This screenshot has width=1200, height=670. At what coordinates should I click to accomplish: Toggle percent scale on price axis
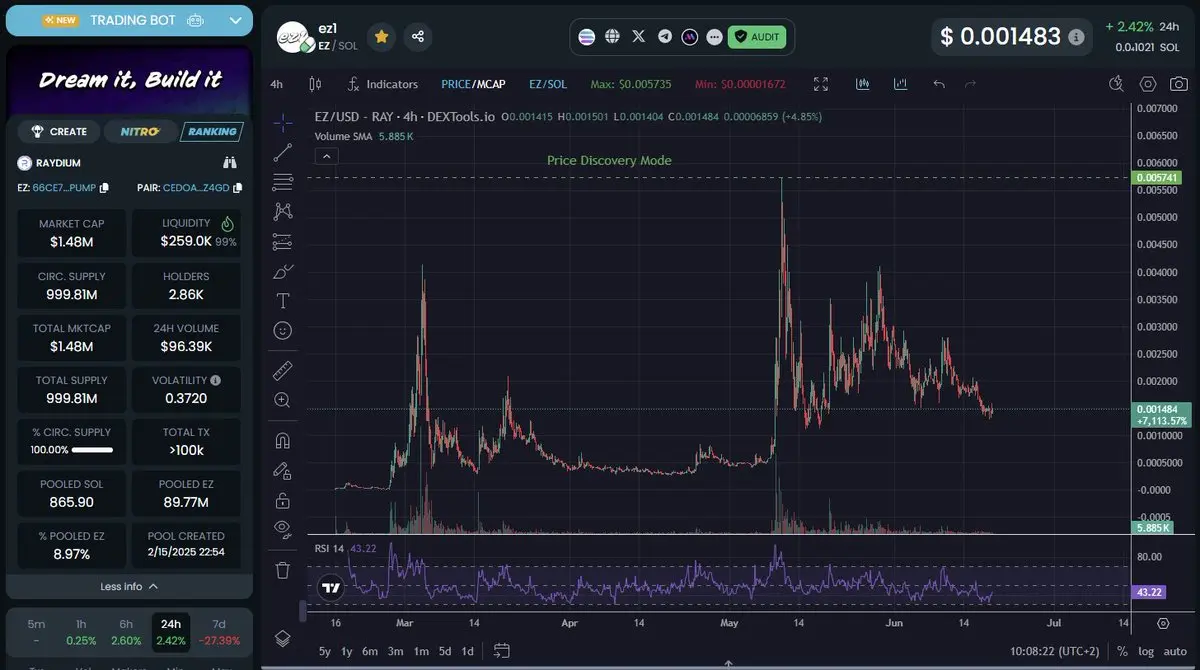click(1123, 652)
